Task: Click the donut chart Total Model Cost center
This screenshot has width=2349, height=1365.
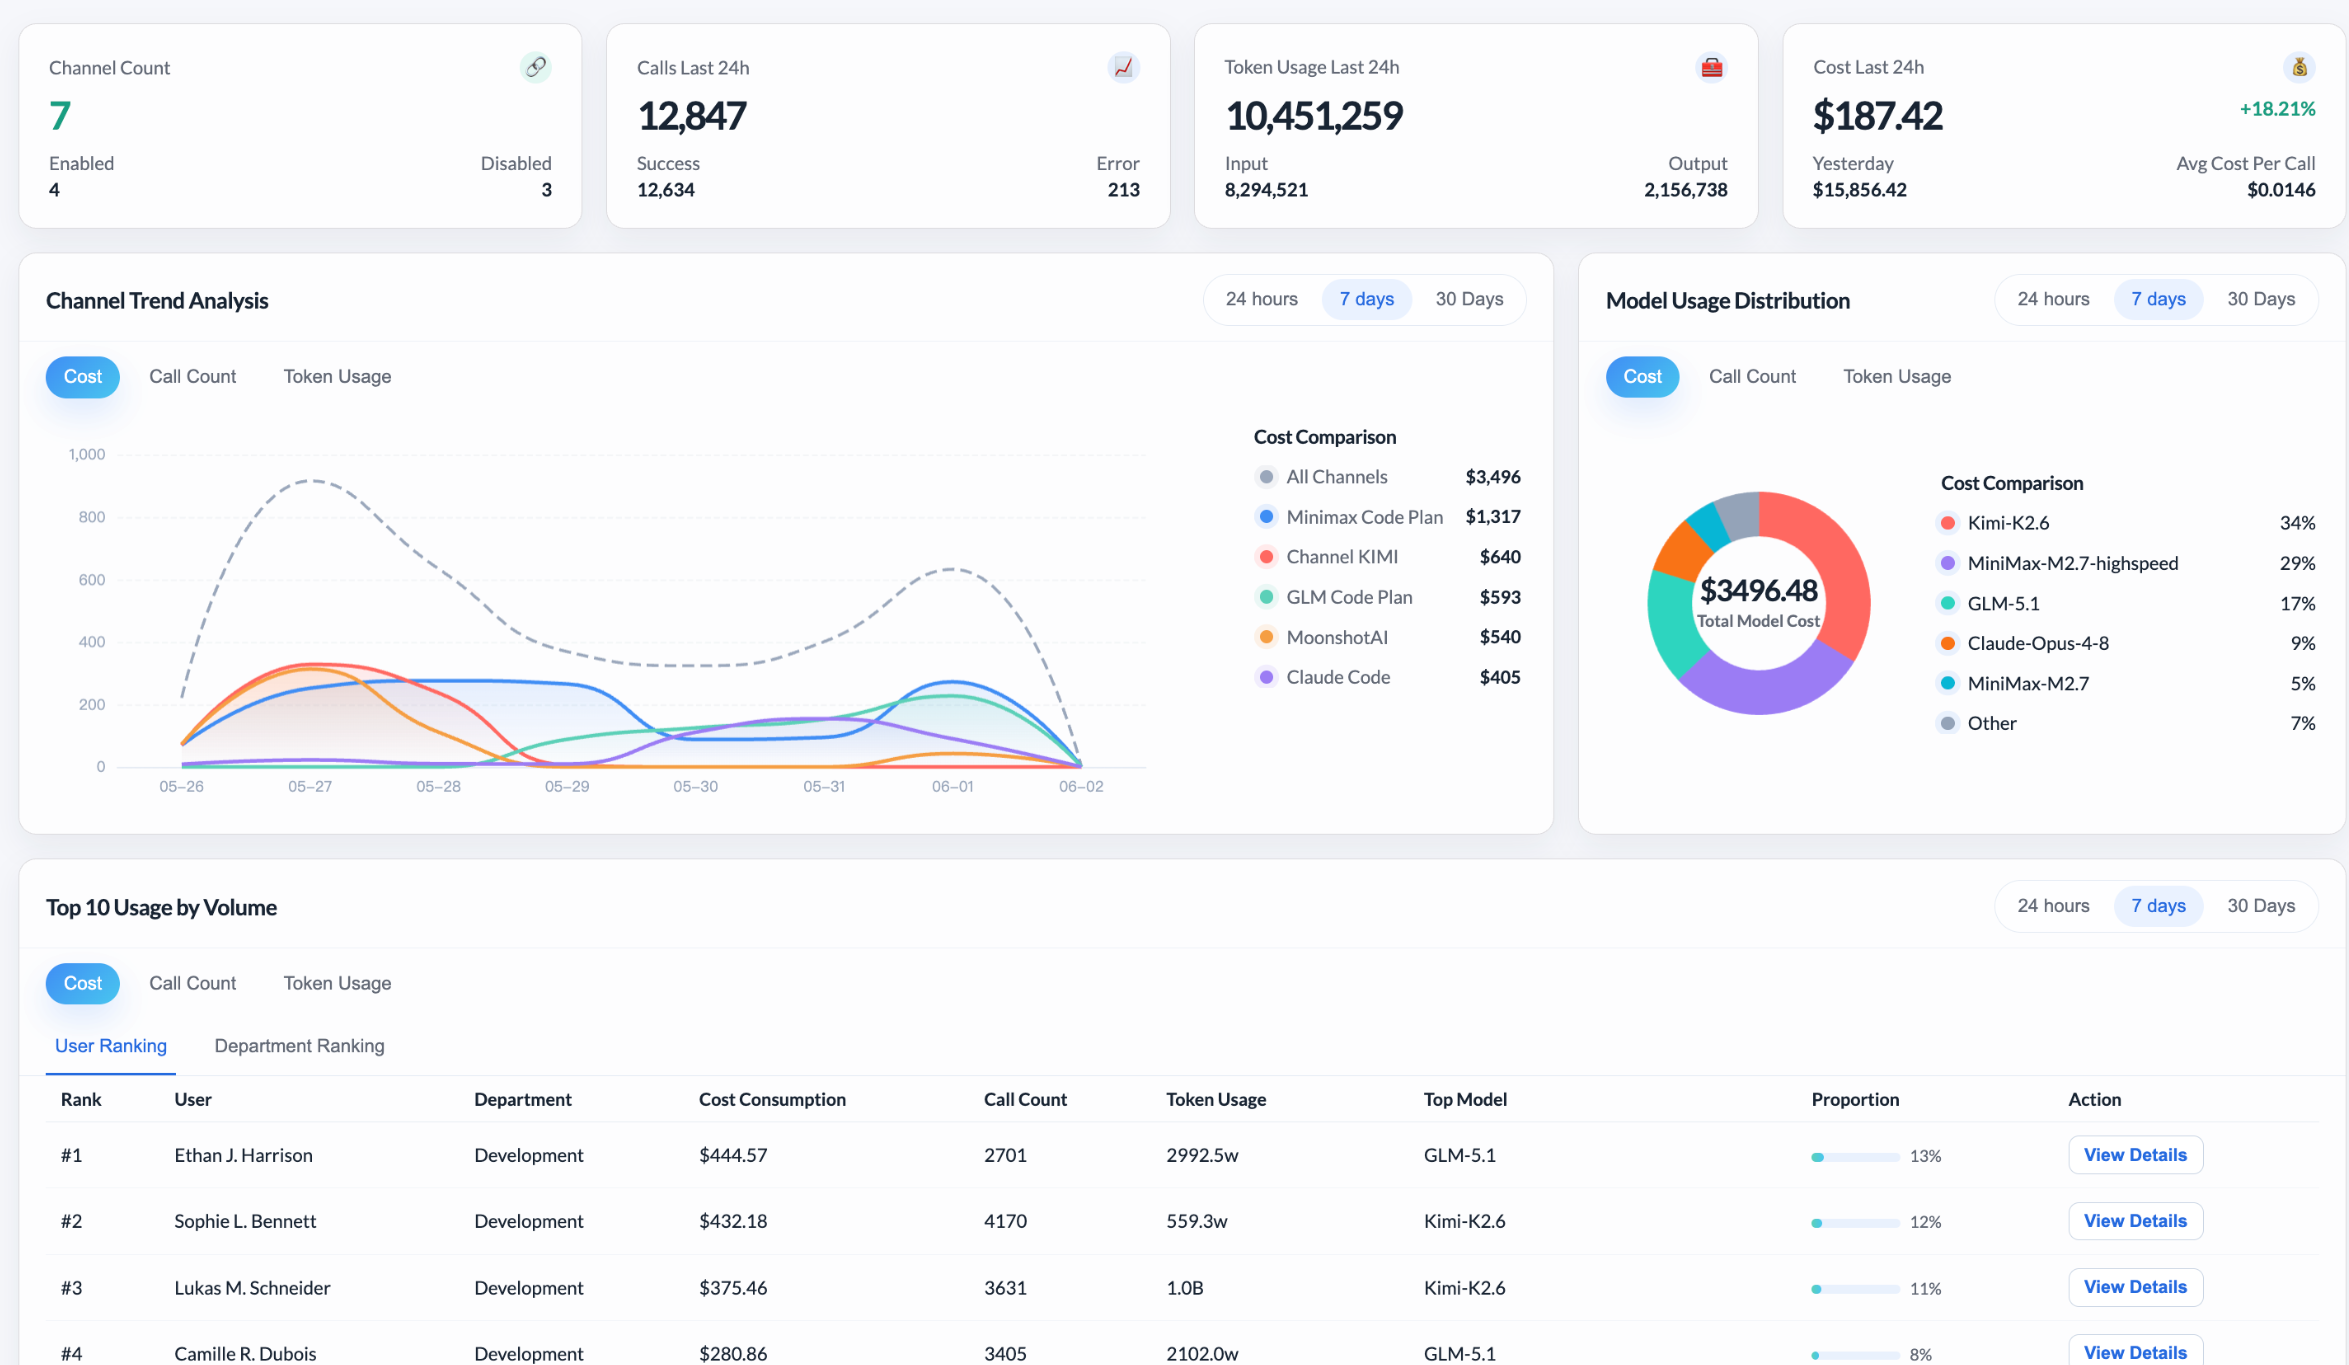Action: pos(1758,604)
